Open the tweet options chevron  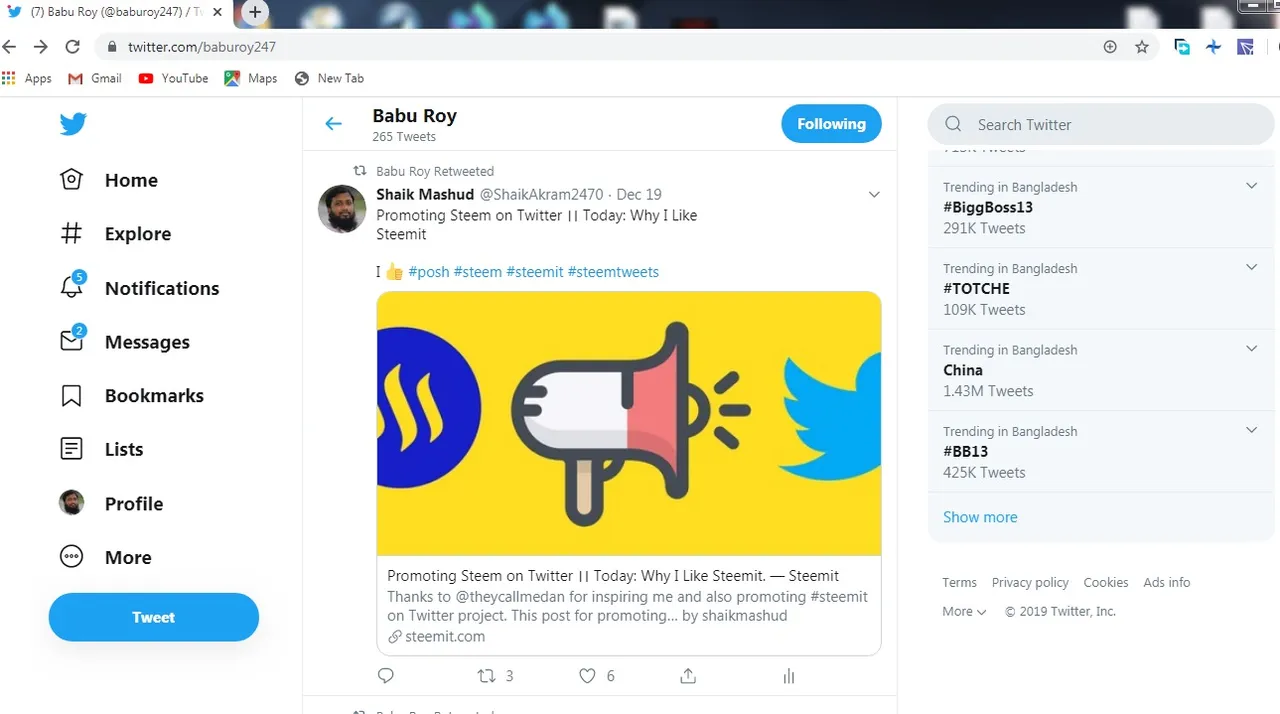coord(874,195)
